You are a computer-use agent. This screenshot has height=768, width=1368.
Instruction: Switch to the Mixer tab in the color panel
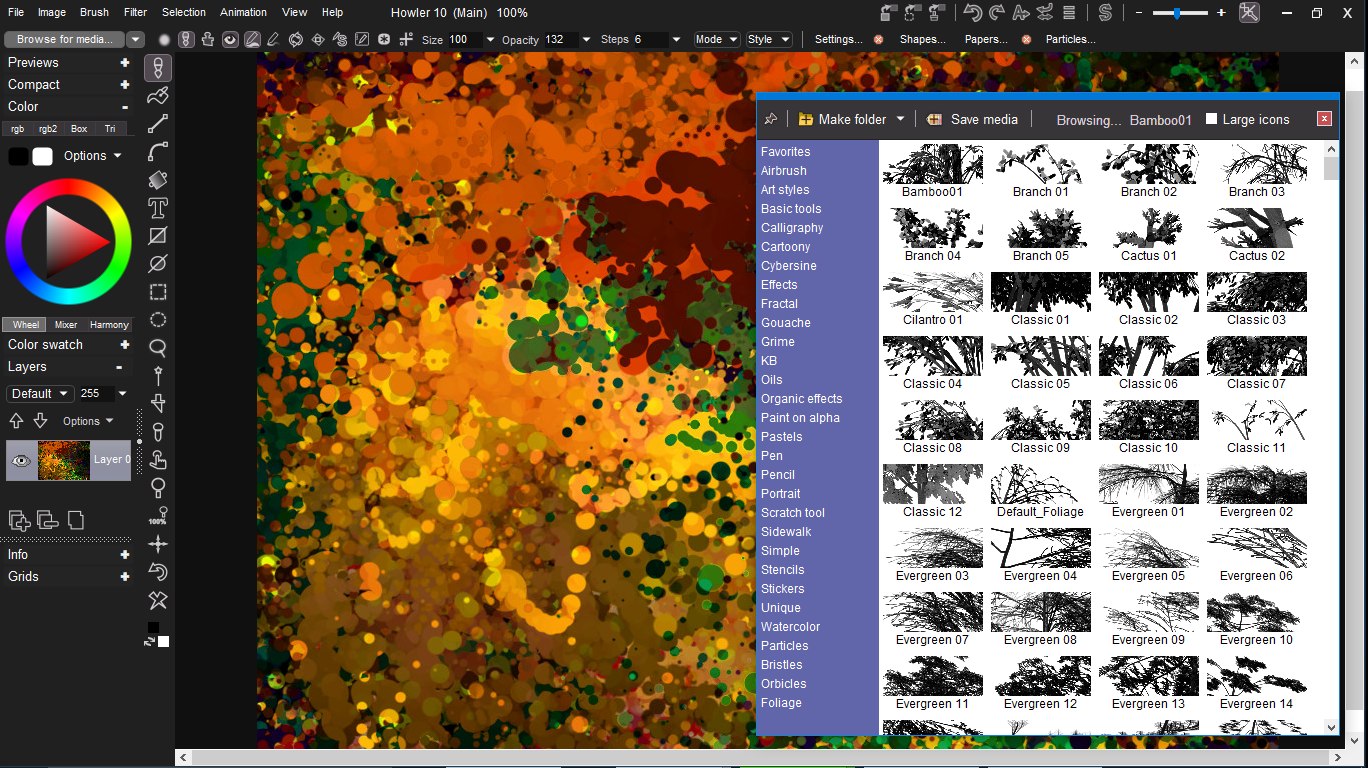65,324
